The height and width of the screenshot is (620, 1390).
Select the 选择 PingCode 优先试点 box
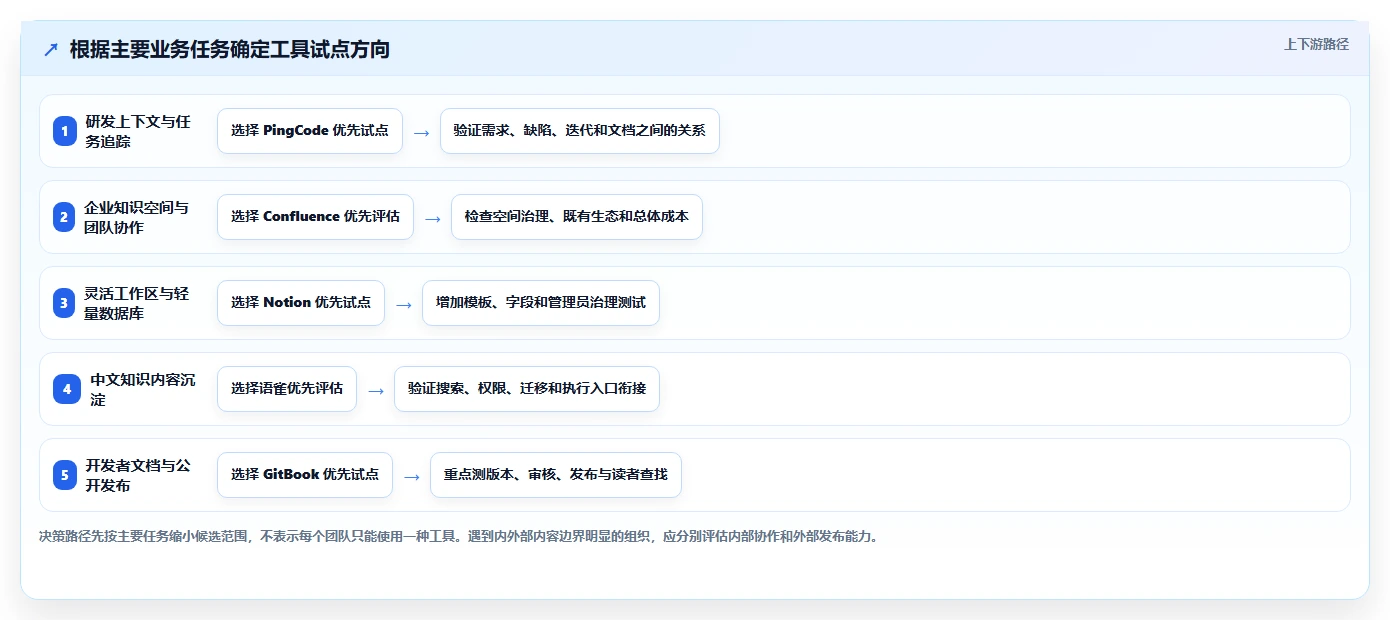pos(310,131)
